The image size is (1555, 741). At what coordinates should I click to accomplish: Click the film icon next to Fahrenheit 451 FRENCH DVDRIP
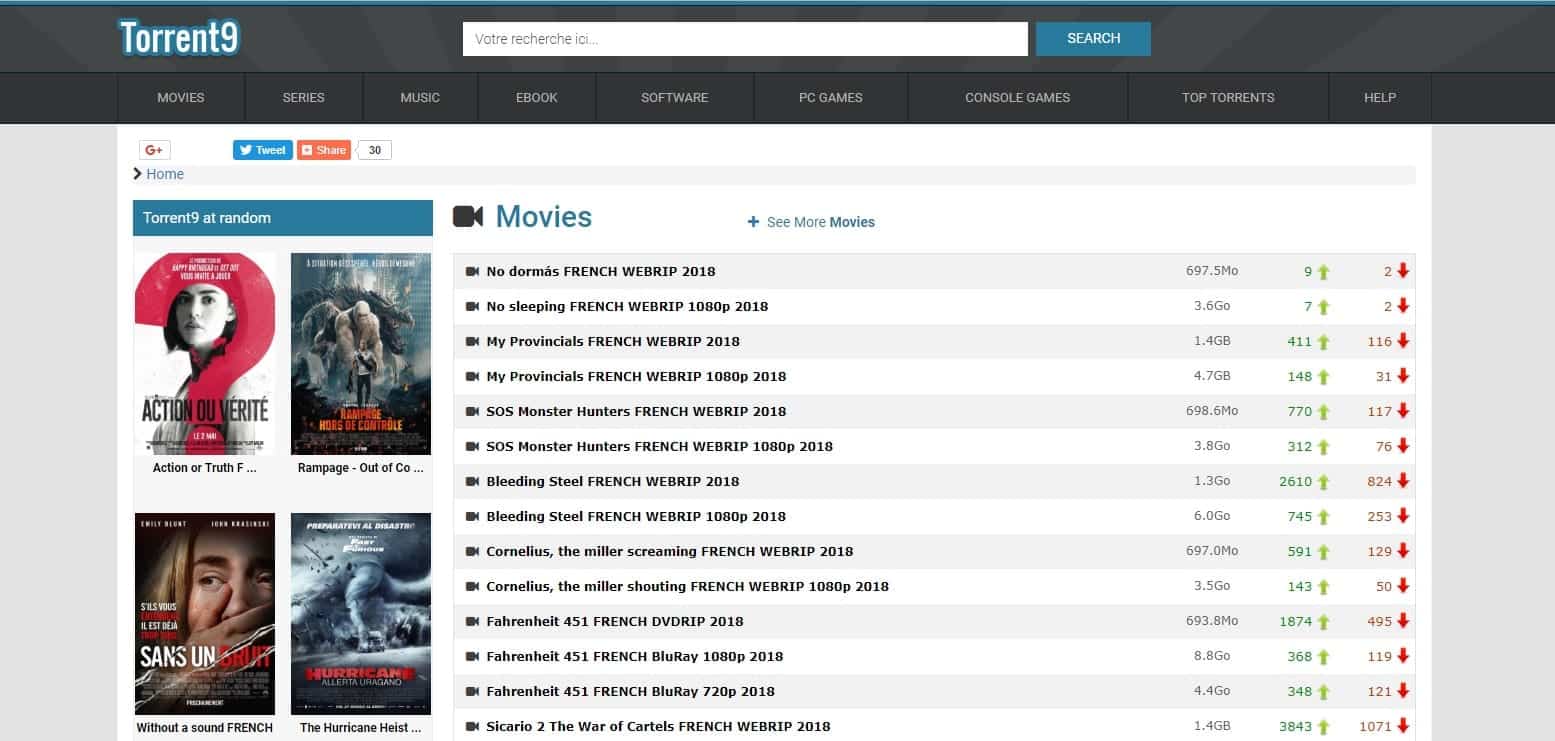tap(469, 621)
